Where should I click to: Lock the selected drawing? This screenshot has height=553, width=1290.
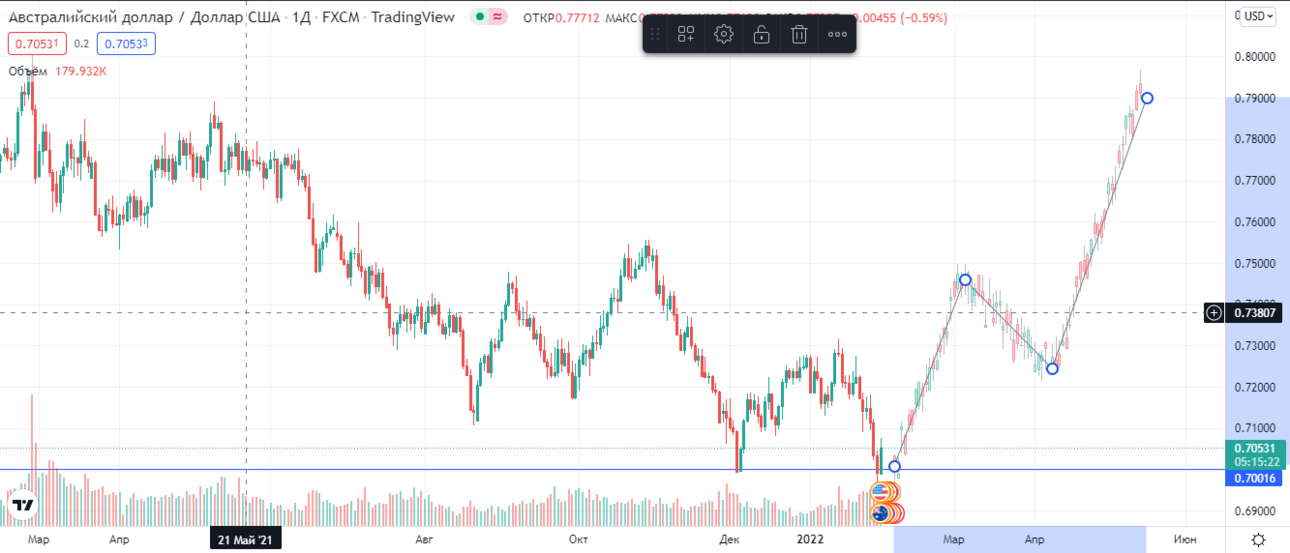pos(761,34)
